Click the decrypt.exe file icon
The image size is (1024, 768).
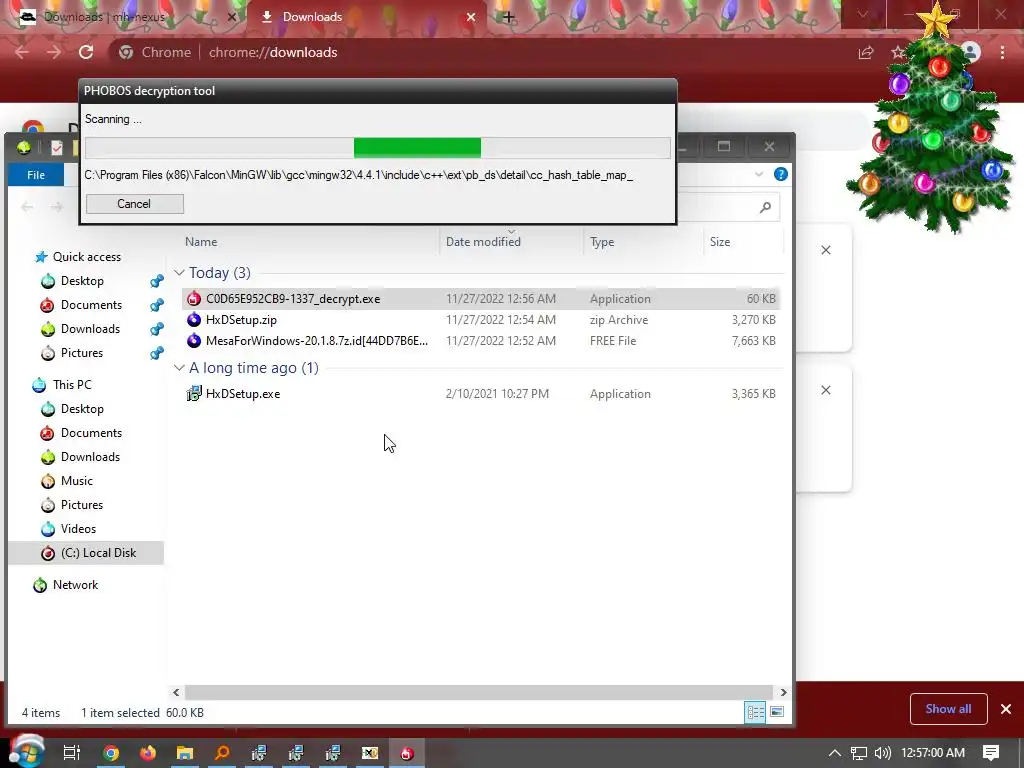(x=194, y=298)
